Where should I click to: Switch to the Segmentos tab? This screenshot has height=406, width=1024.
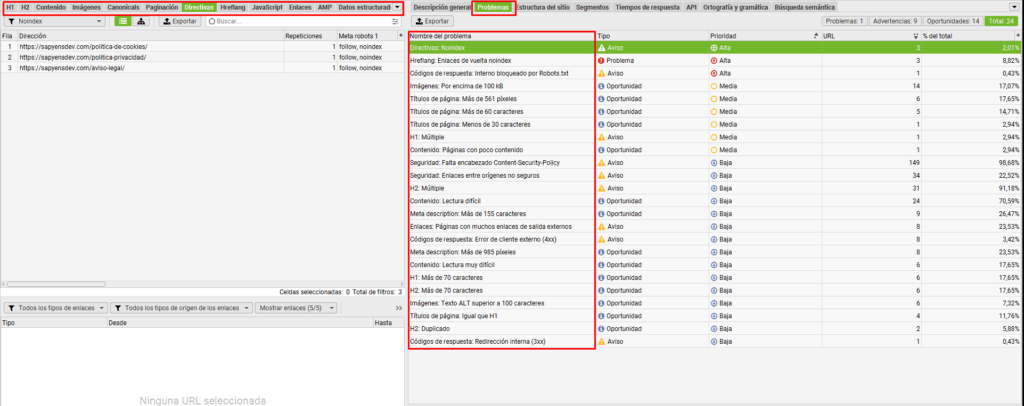[x=592, y=7]
